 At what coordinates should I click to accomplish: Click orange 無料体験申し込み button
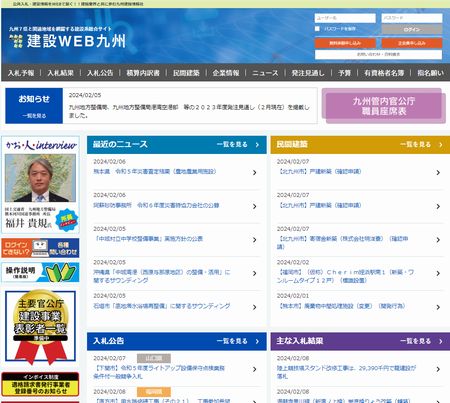click(x=345, y=43)
